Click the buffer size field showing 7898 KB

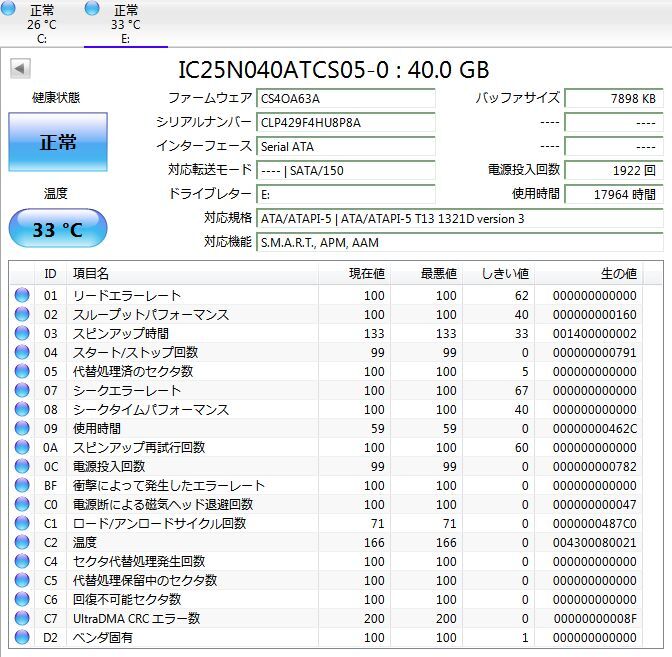(x=613, y=98)
